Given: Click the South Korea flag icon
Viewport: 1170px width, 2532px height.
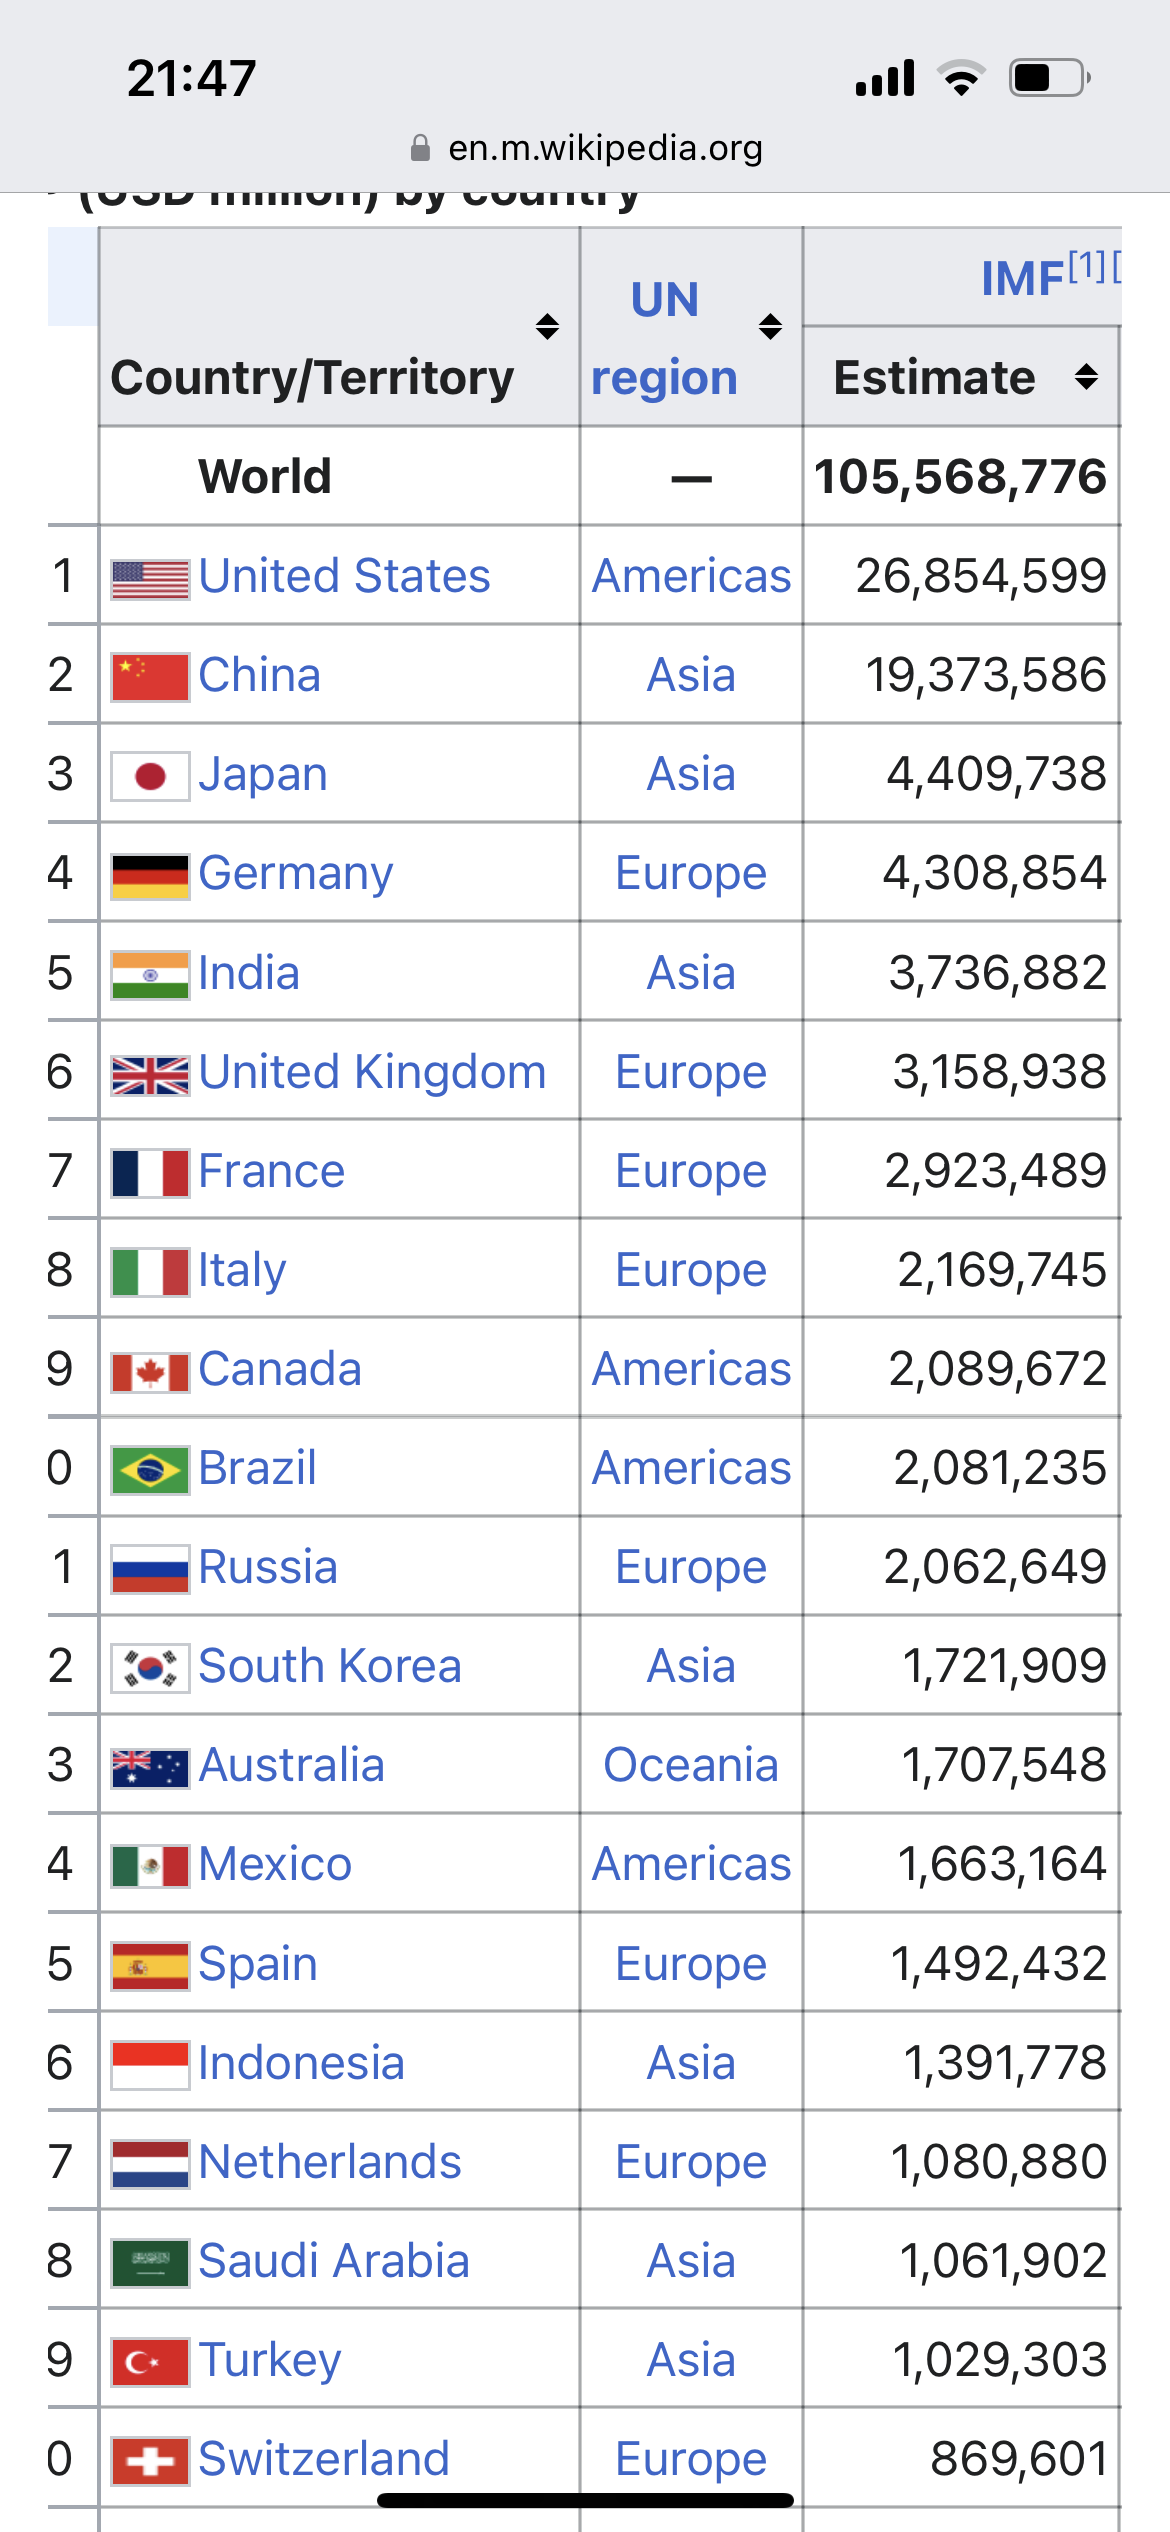Looking at the screenshot, I should pos(150,1668).
